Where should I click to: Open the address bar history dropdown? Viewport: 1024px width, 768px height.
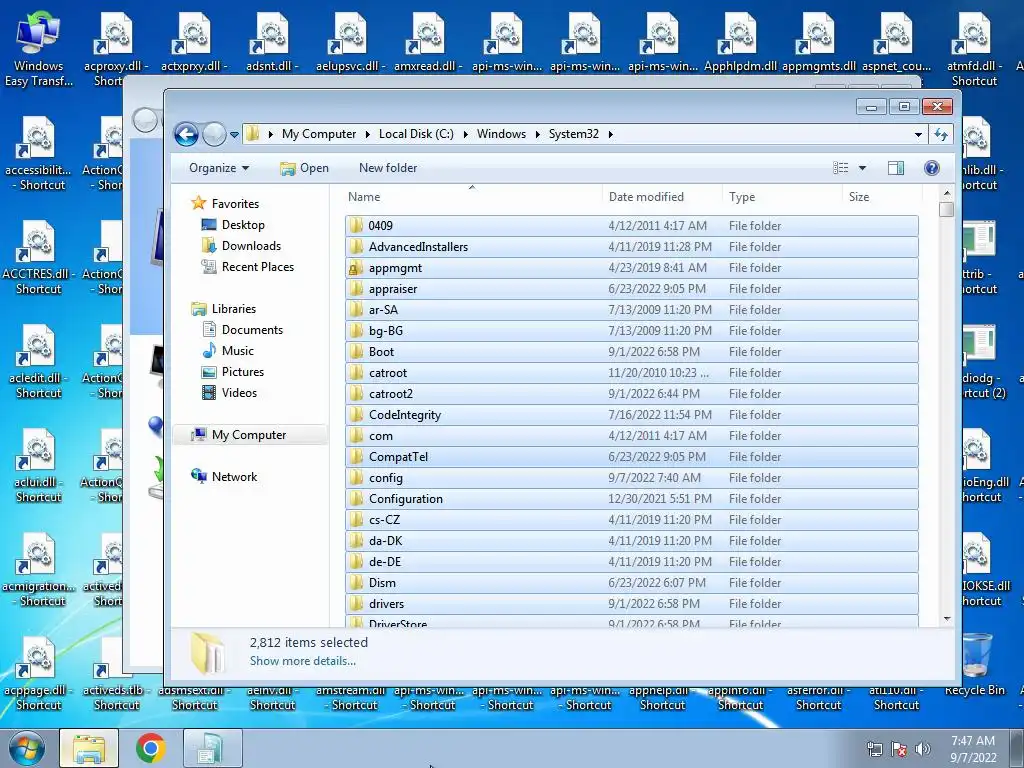point(918,135)
